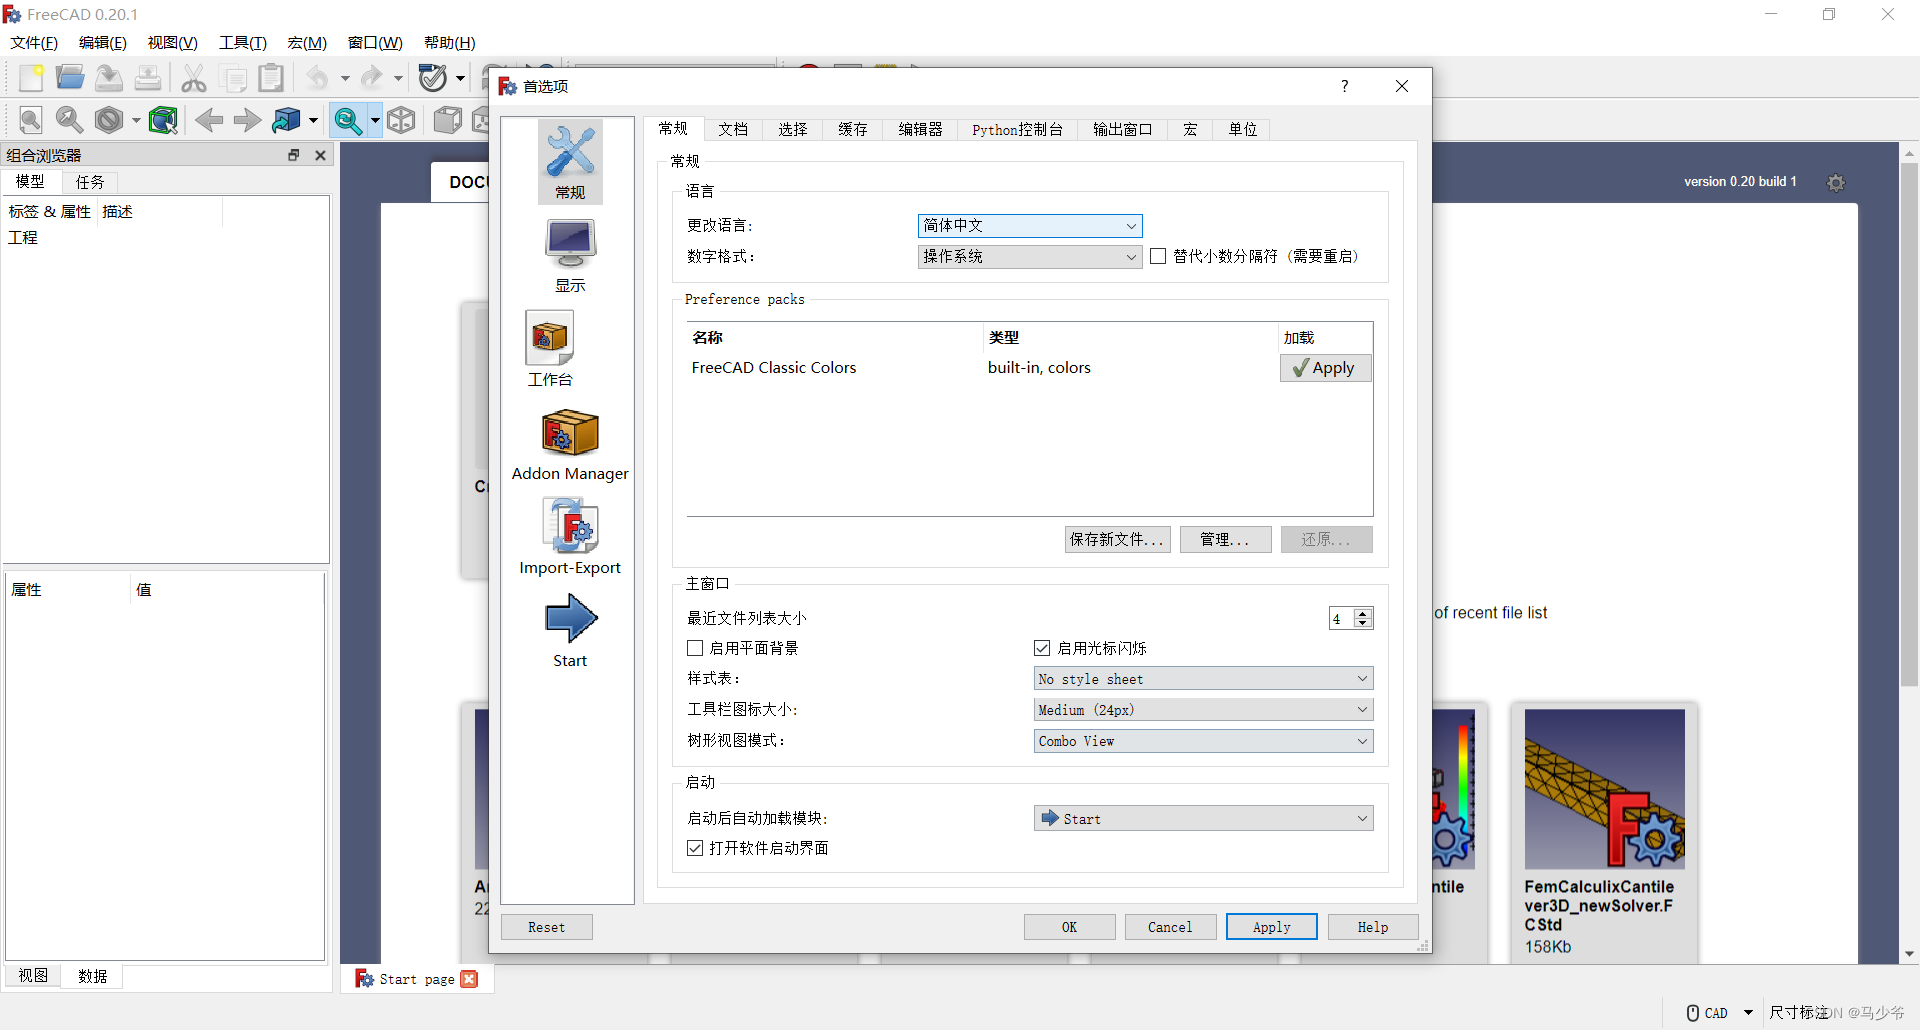Select FreeCAD Classic Colors row

(x=982, y=368)
